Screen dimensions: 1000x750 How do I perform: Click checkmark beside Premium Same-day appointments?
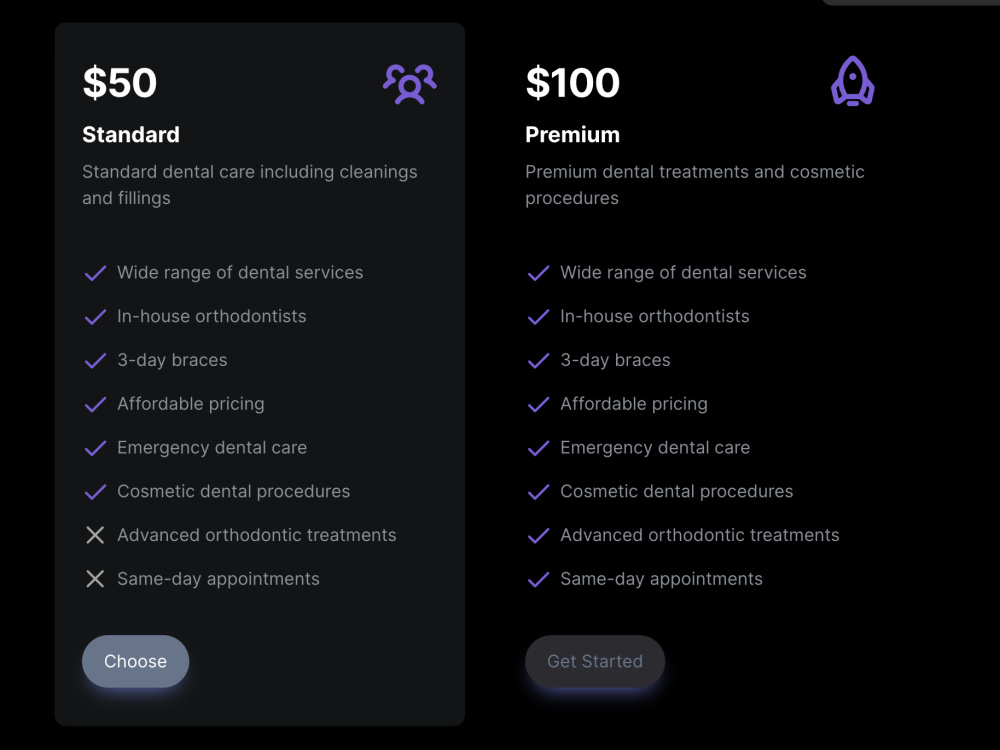point(538,579)
